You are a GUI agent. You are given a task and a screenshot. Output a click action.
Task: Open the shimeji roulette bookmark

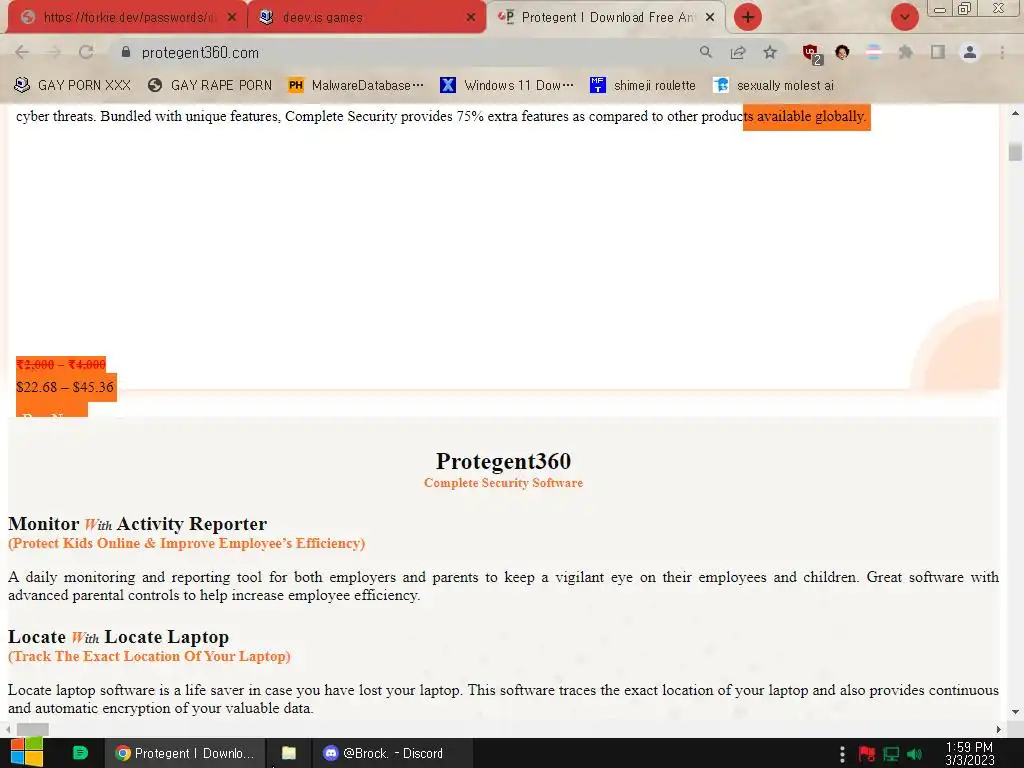click(x=643, y=85)
